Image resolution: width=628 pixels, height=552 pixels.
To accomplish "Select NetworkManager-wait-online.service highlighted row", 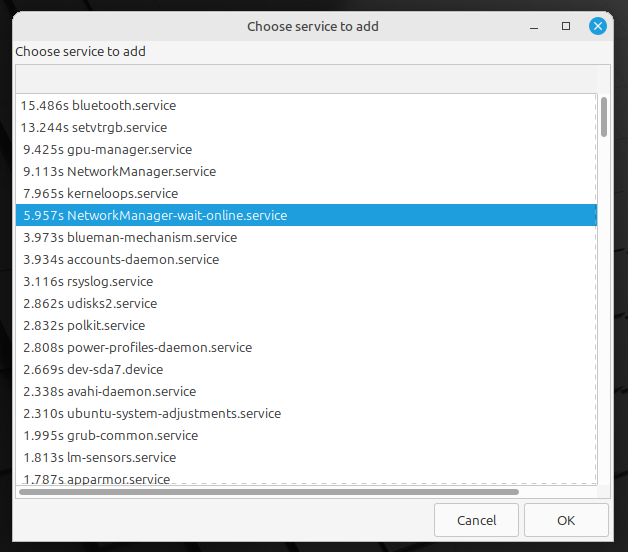I will (306, 216).
